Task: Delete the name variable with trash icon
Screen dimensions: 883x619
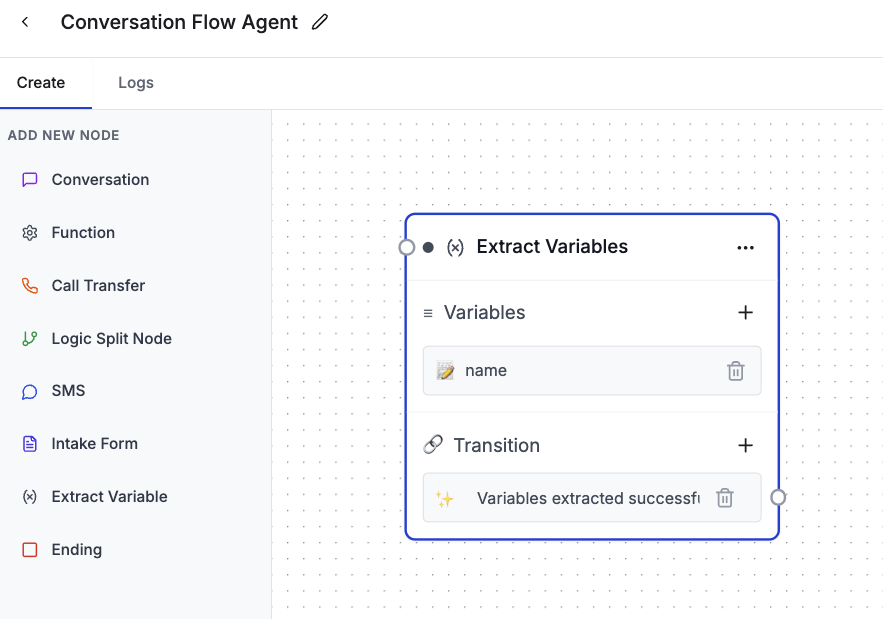Action: click(x=735, y=371)
